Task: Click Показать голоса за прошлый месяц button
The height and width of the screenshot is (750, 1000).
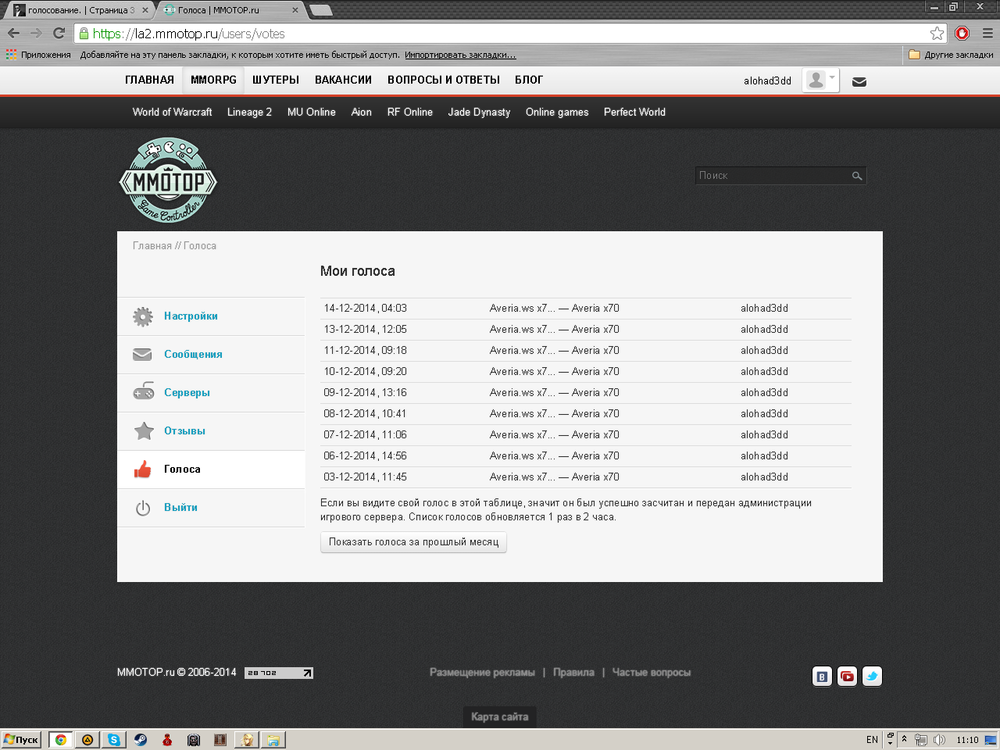Action: [413, 542]
